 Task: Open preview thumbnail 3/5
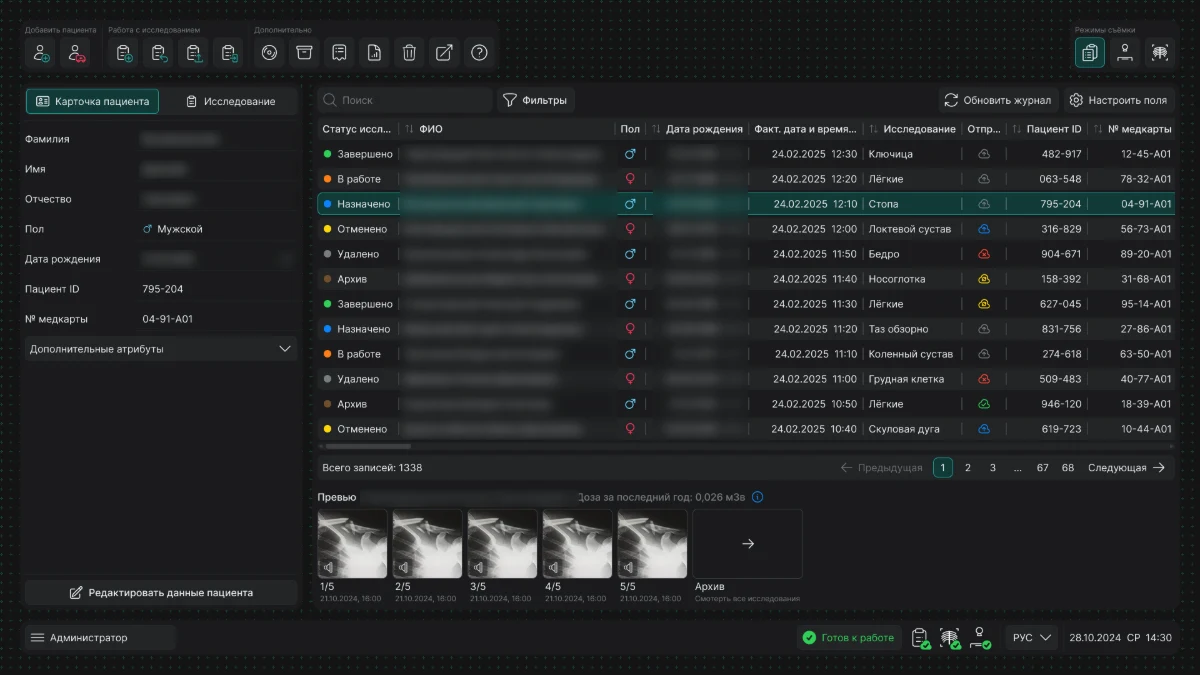[502, 544]
